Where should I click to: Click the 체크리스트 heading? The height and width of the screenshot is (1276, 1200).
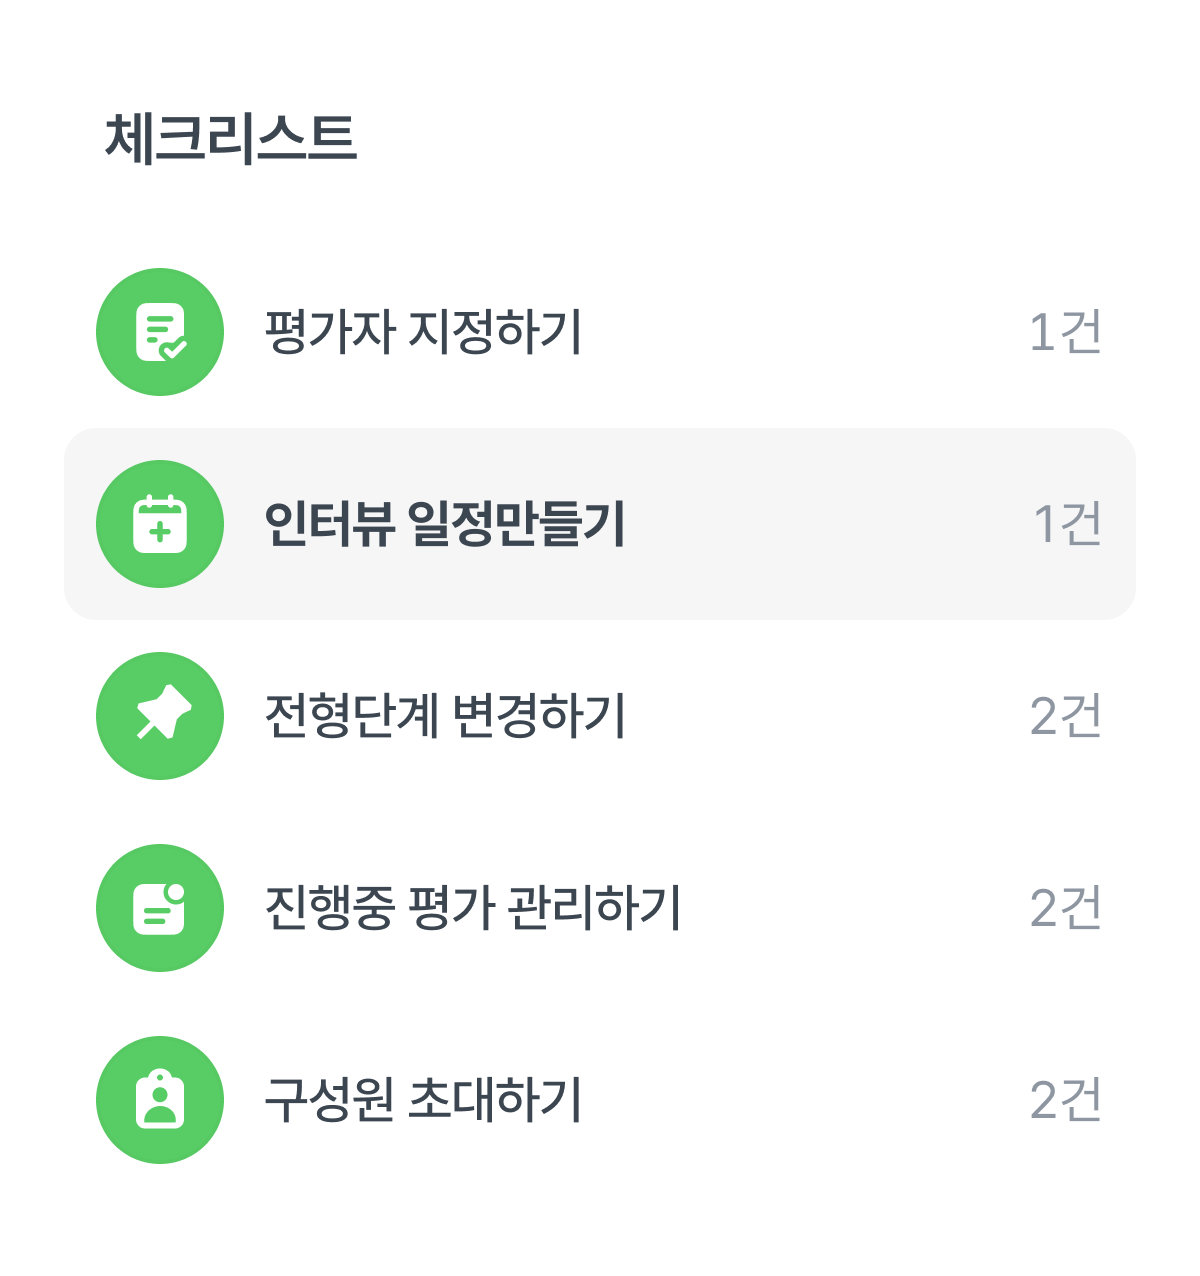(x=230, y=138)
